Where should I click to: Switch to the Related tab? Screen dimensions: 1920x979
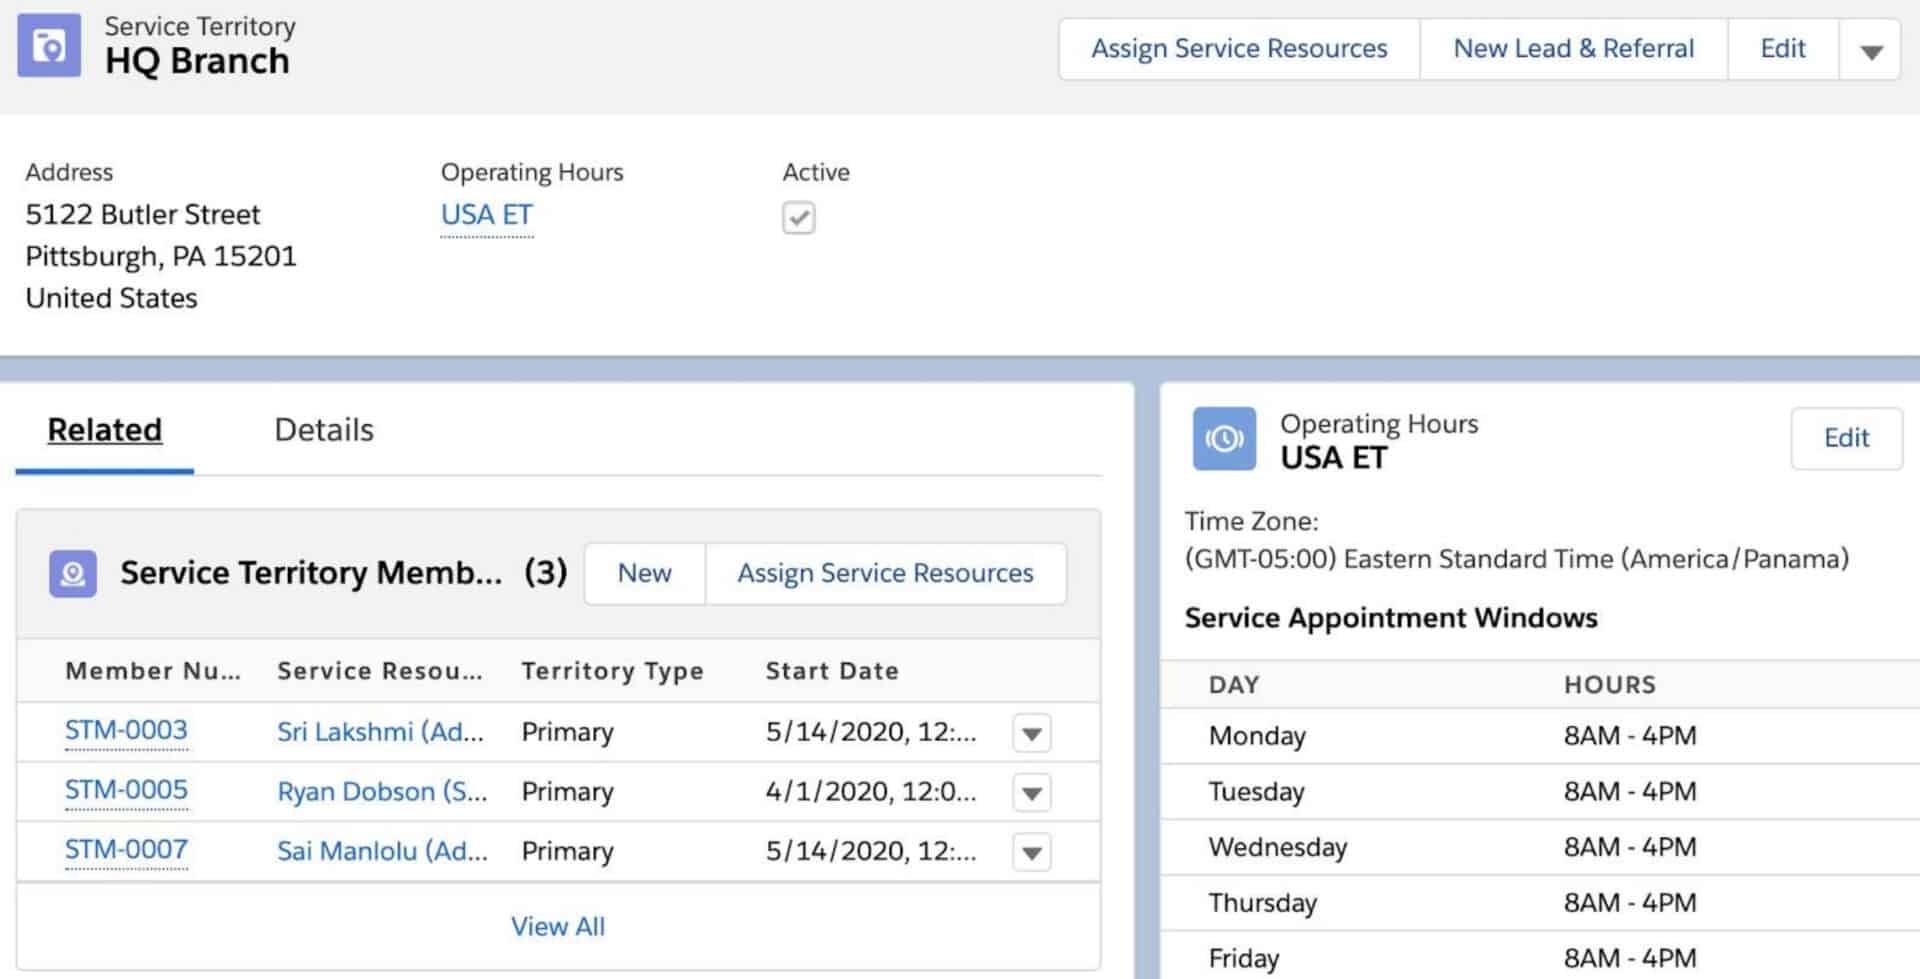[105, 430]
